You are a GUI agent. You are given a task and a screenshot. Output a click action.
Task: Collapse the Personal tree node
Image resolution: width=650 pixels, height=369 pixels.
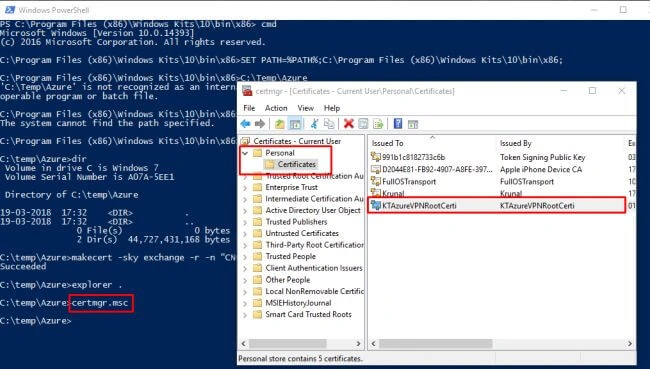pos(245,153)
